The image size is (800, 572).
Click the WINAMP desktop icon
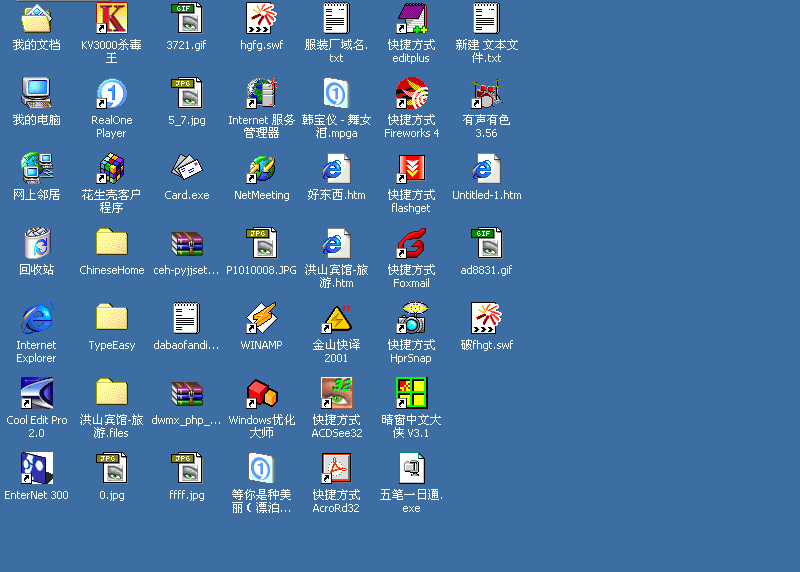pos(261,319)
